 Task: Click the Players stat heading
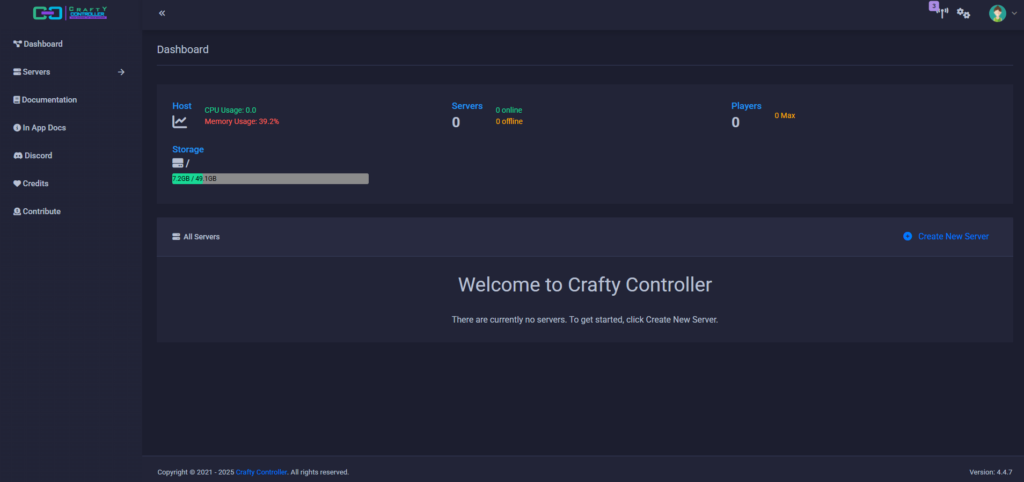point(746,106)
